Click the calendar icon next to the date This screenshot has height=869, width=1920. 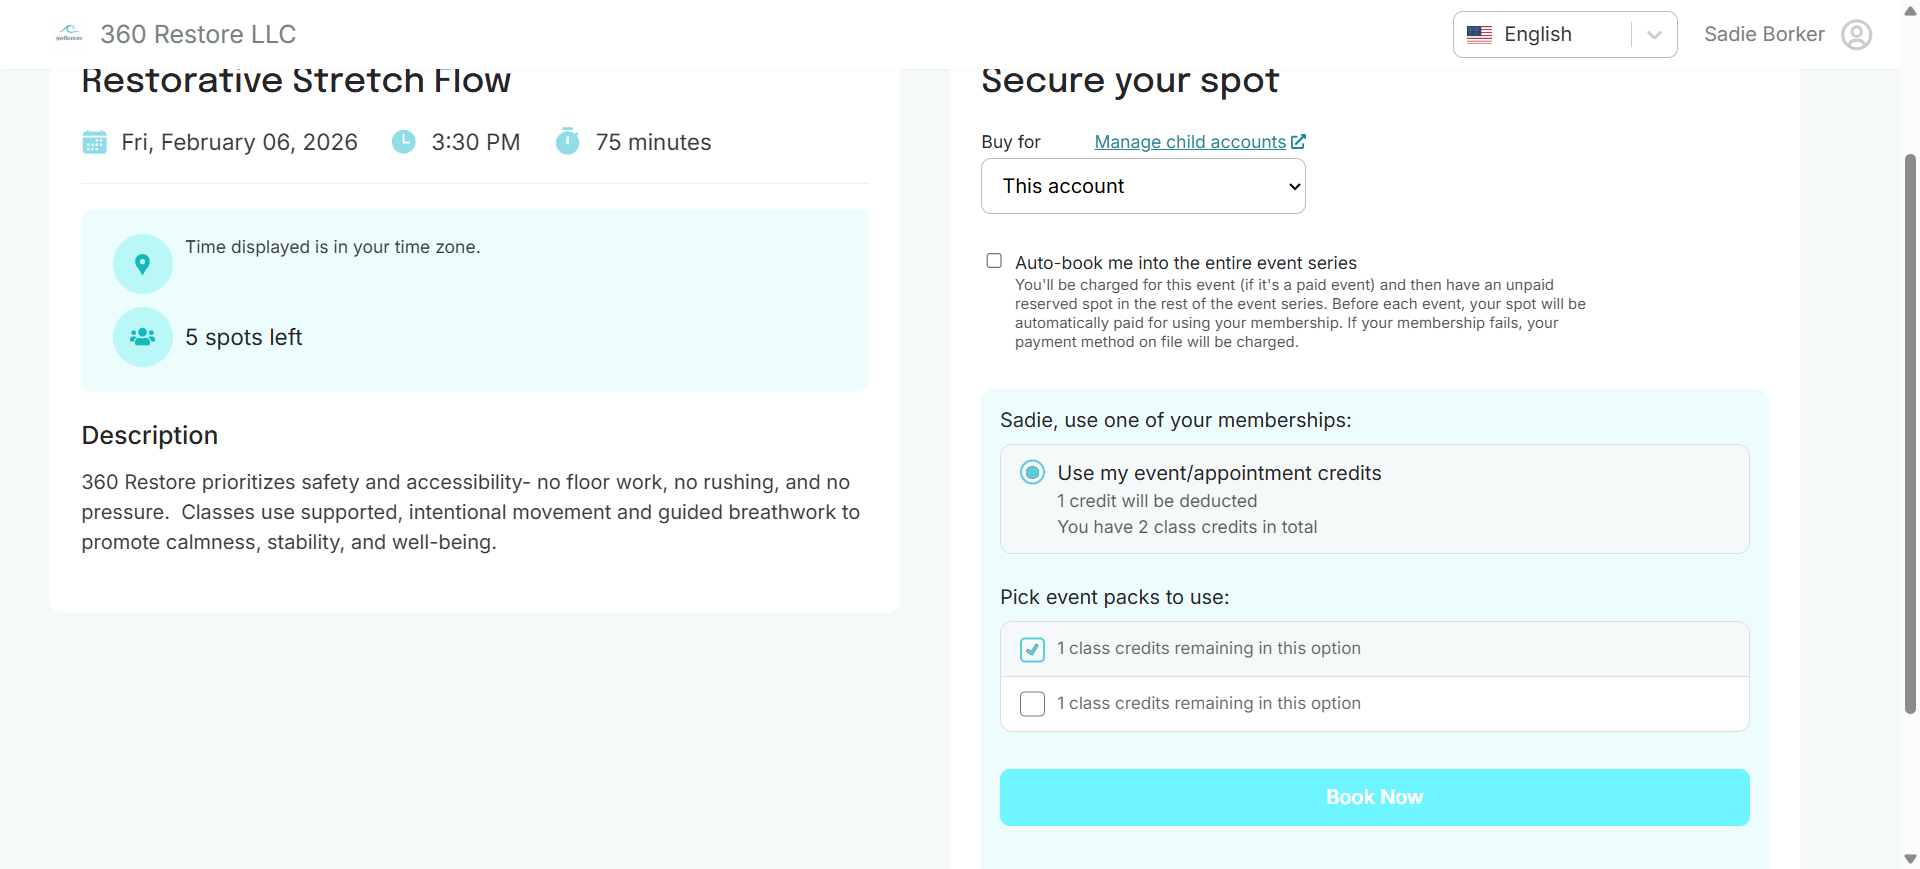point(95,142)
